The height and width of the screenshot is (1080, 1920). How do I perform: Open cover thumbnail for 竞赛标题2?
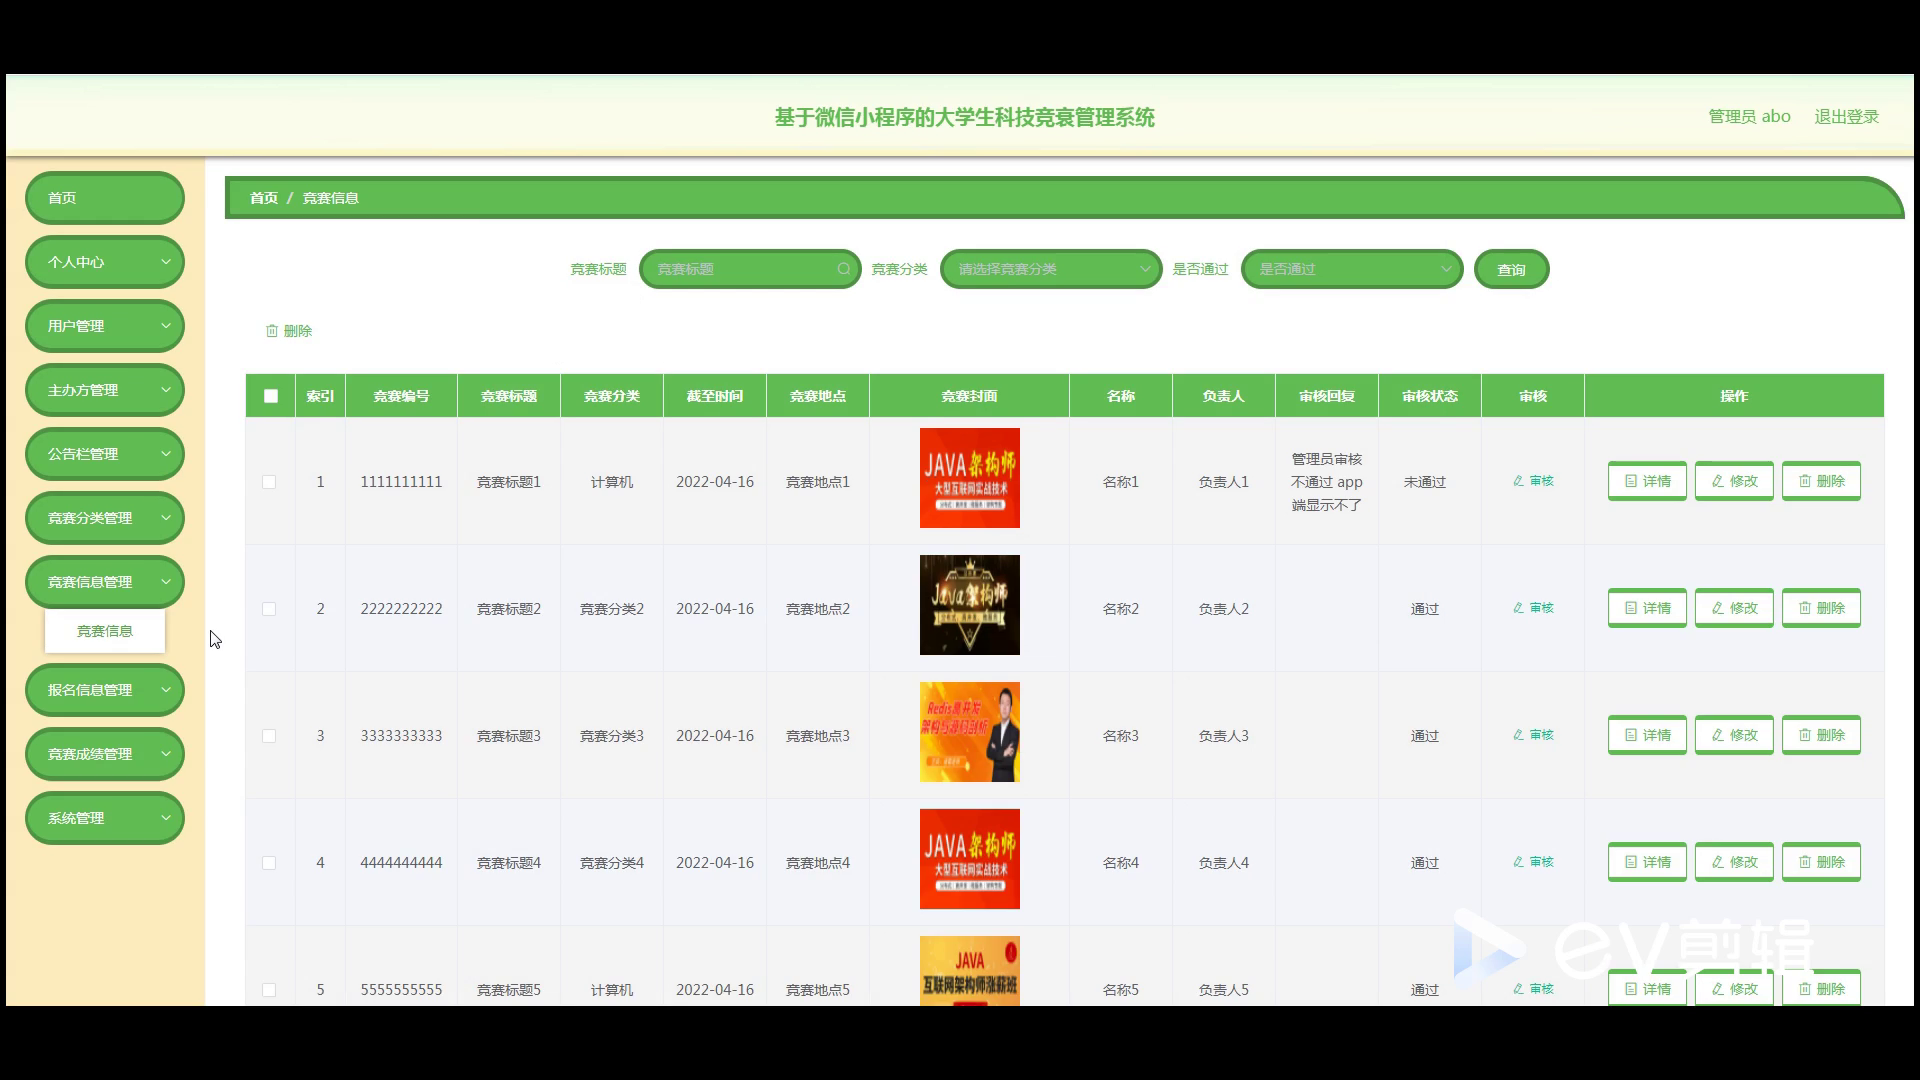pos(970,605)
